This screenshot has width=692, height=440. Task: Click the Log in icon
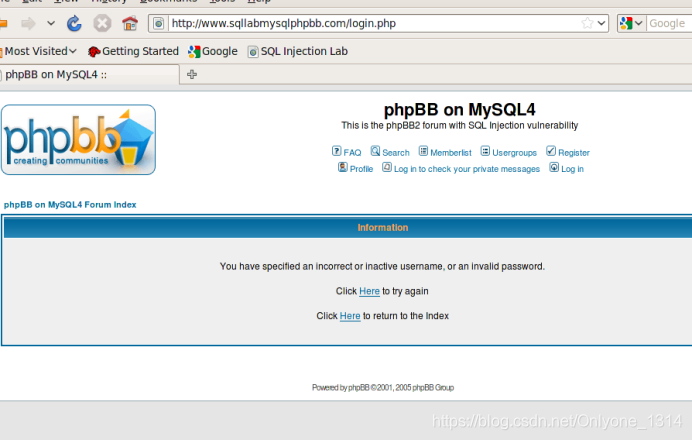coord(554,167)
